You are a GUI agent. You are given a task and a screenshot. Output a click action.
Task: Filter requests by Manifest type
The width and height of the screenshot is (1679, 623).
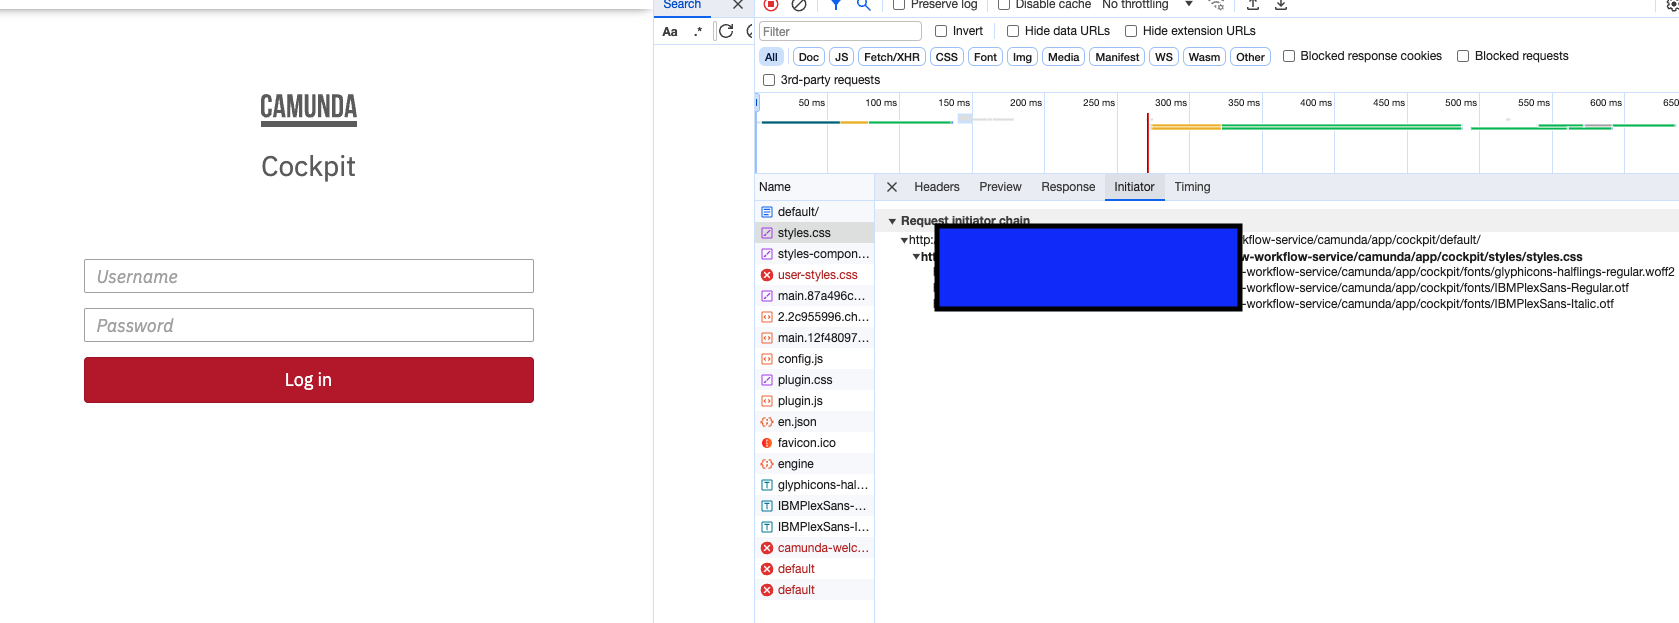click(1117, 57)
